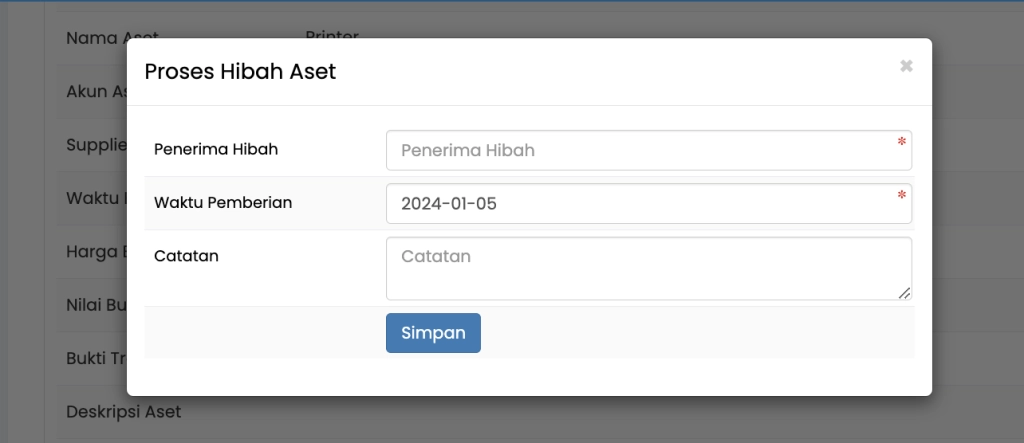Screen dimensions: 1024x443
Task: Close the Proses Hibah Aset dialog
Action: coord(906,66)
